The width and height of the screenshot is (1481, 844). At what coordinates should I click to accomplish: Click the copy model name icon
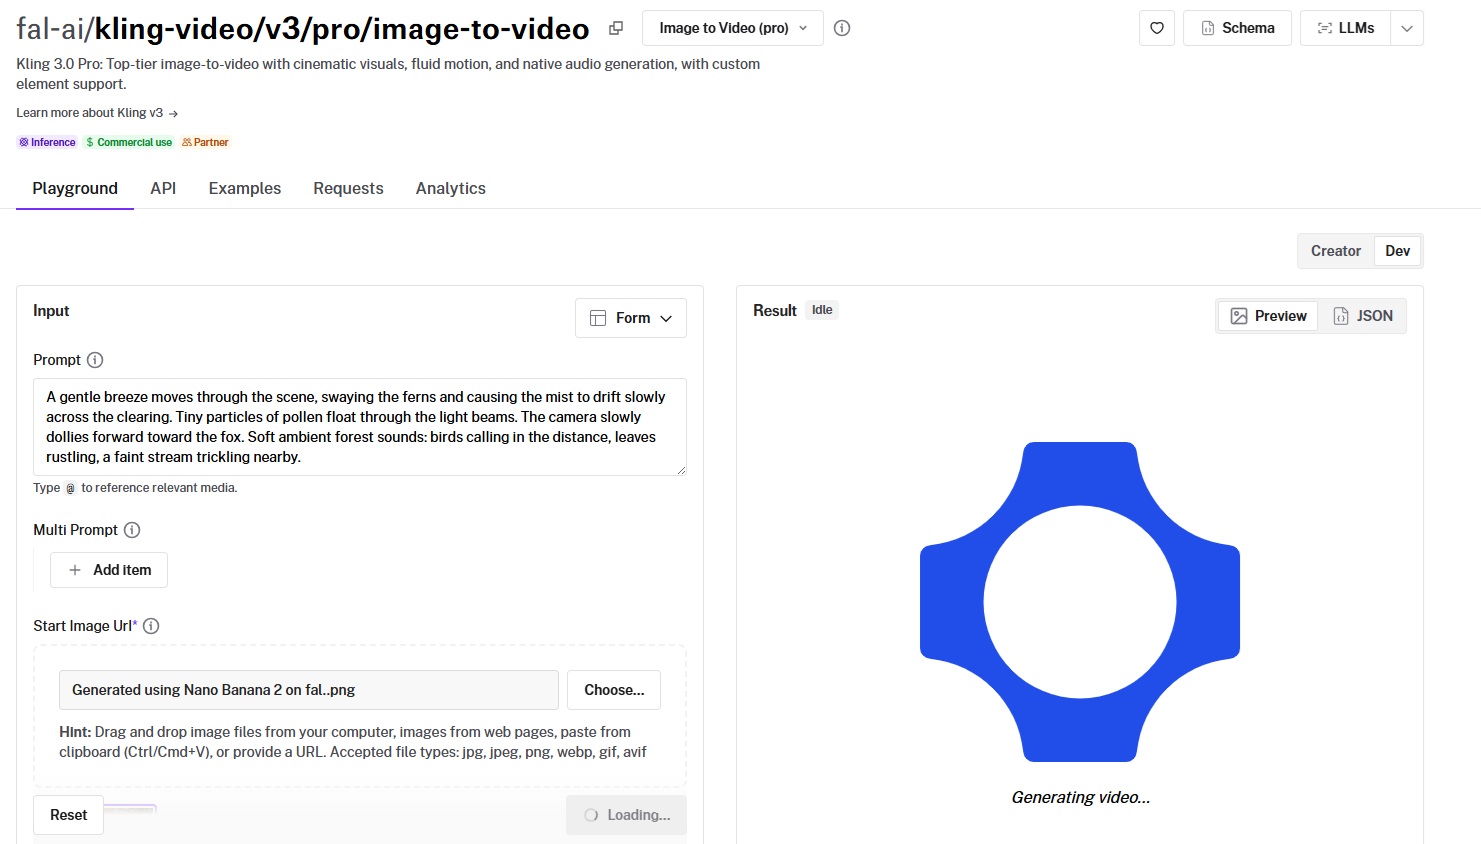(616, 28)
